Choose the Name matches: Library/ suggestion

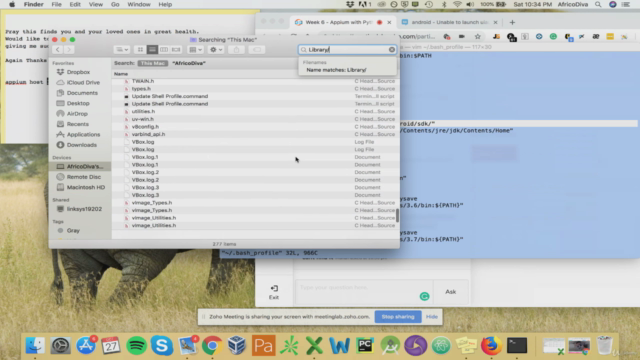(x=336, y=70)
